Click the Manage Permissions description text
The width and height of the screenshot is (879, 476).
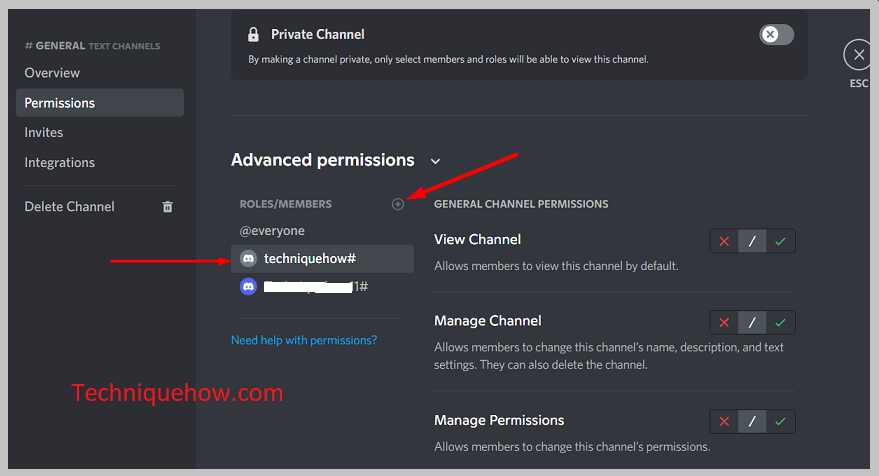coord(572,447)
